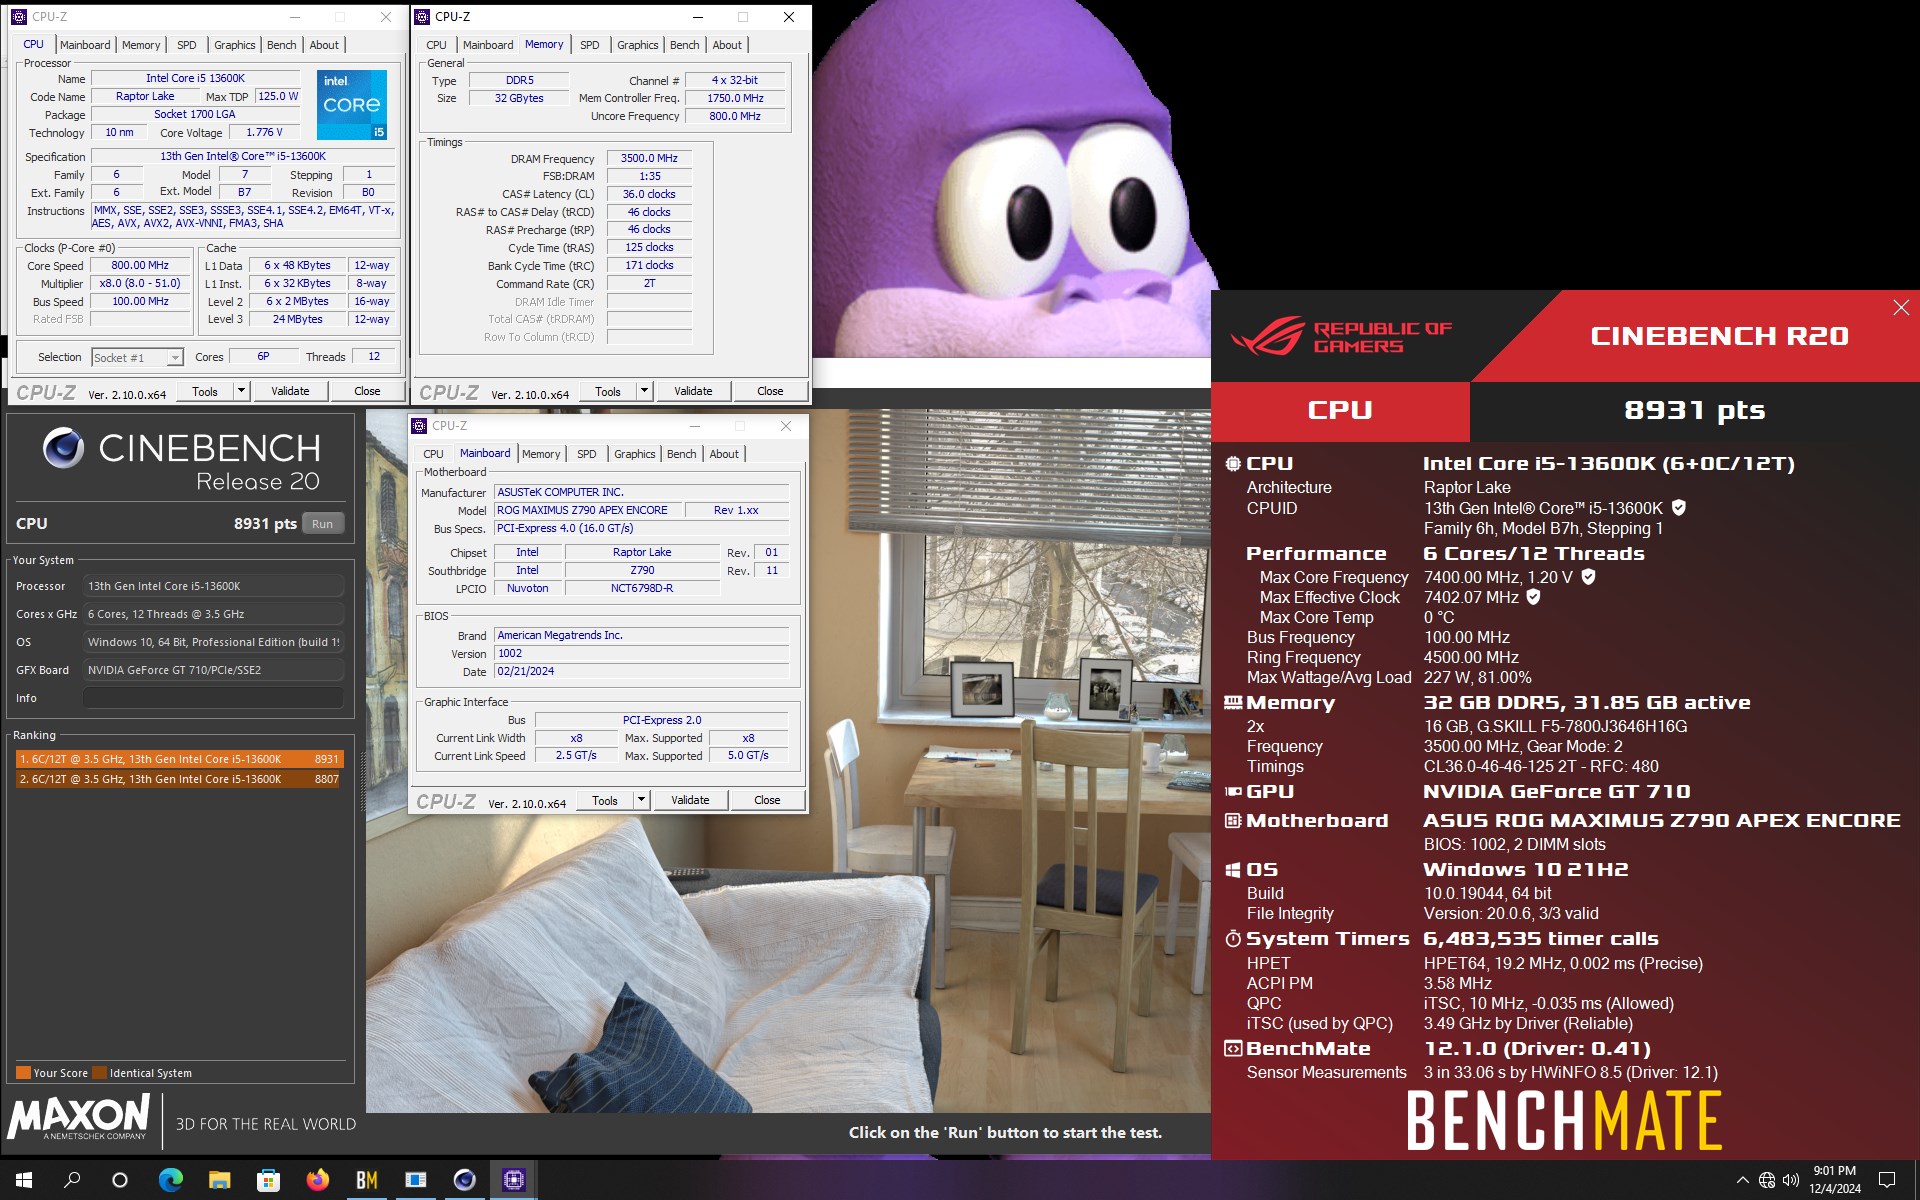The width and height of the screenshot is (1920, 1200).
Task: Click Validate in CPU-Z Mainboard window
Action: 690,800
